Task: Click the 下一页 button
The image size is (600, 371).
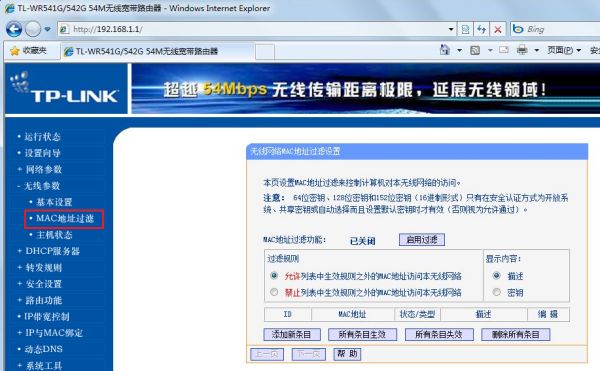Action: (309, 354)
